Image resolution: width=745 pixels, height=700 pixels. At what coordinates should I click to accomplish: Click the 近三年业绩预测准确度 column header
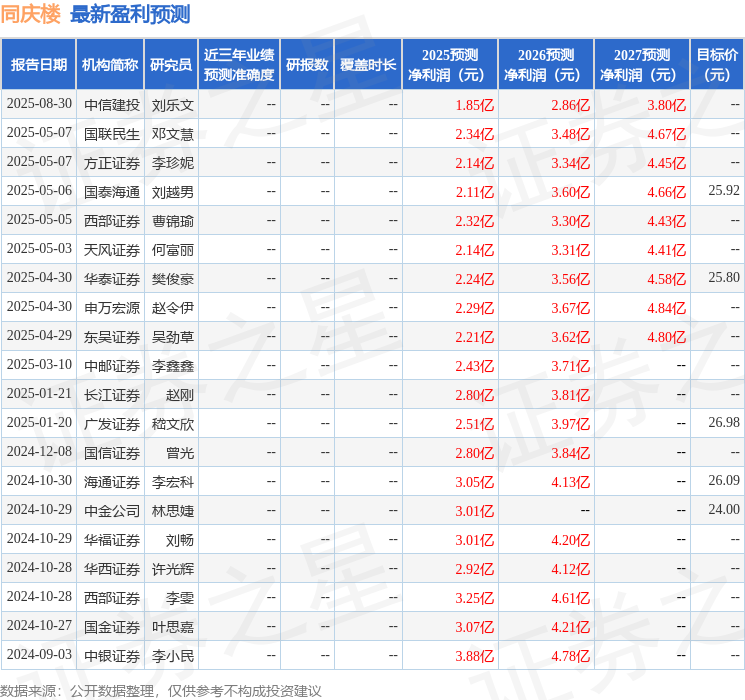pyautogui.click(x=239, y=65)
